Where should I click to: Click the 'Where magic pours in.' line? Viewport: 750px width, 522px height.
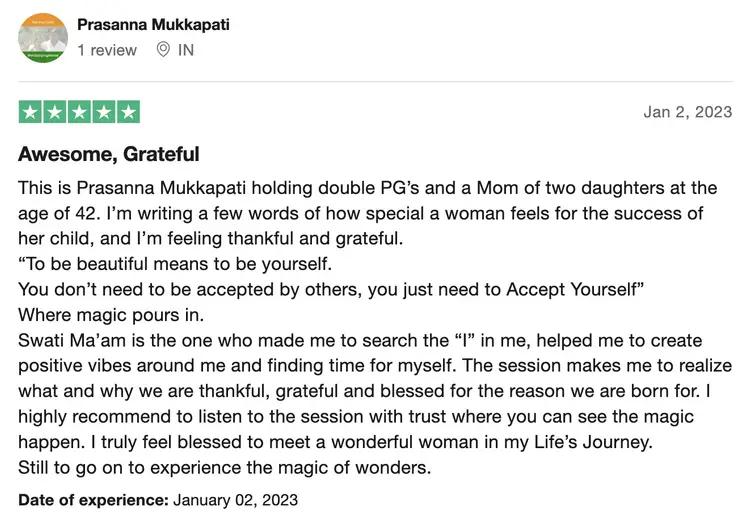click(x=111, y=315)
